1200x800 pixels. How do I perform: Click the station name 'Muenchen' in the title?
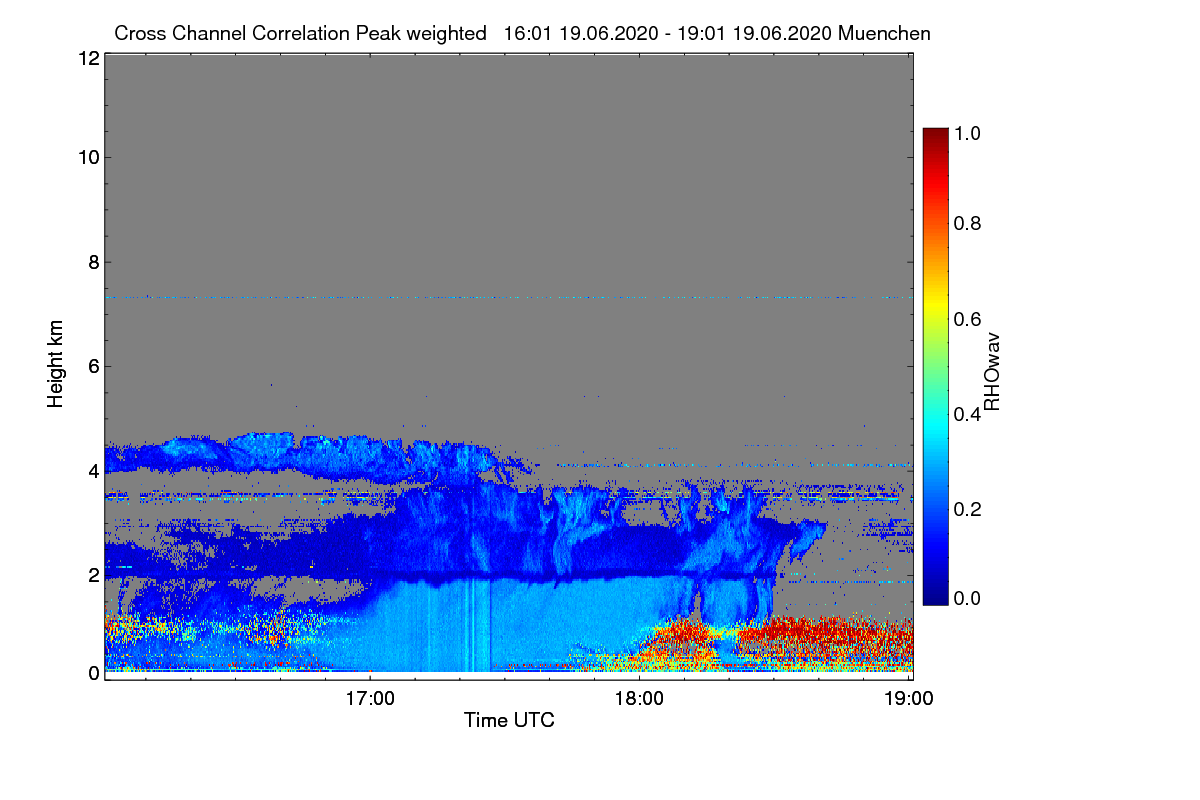[x=885, y=33]
